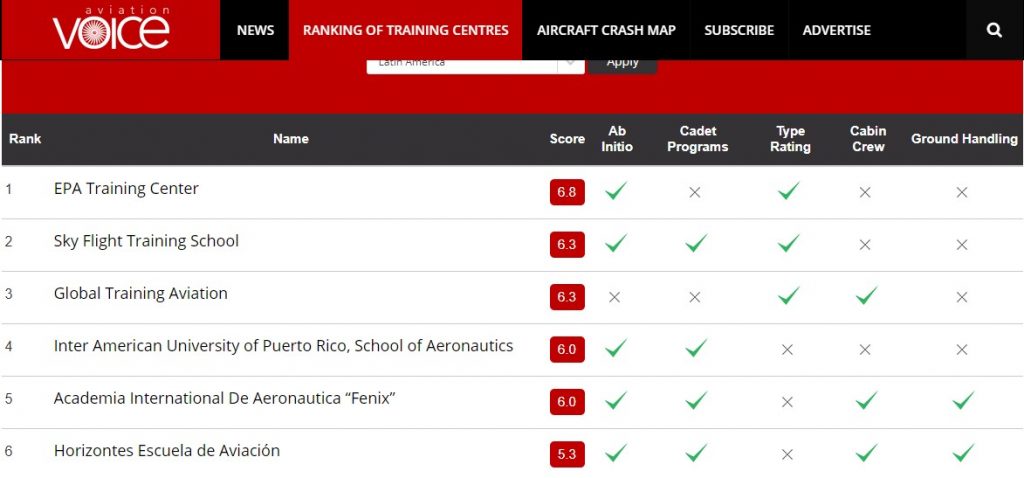This screenshot has height=478, width=1024.
Task: Open Academia International De Aeronautica Fenix
Action: 225,398
